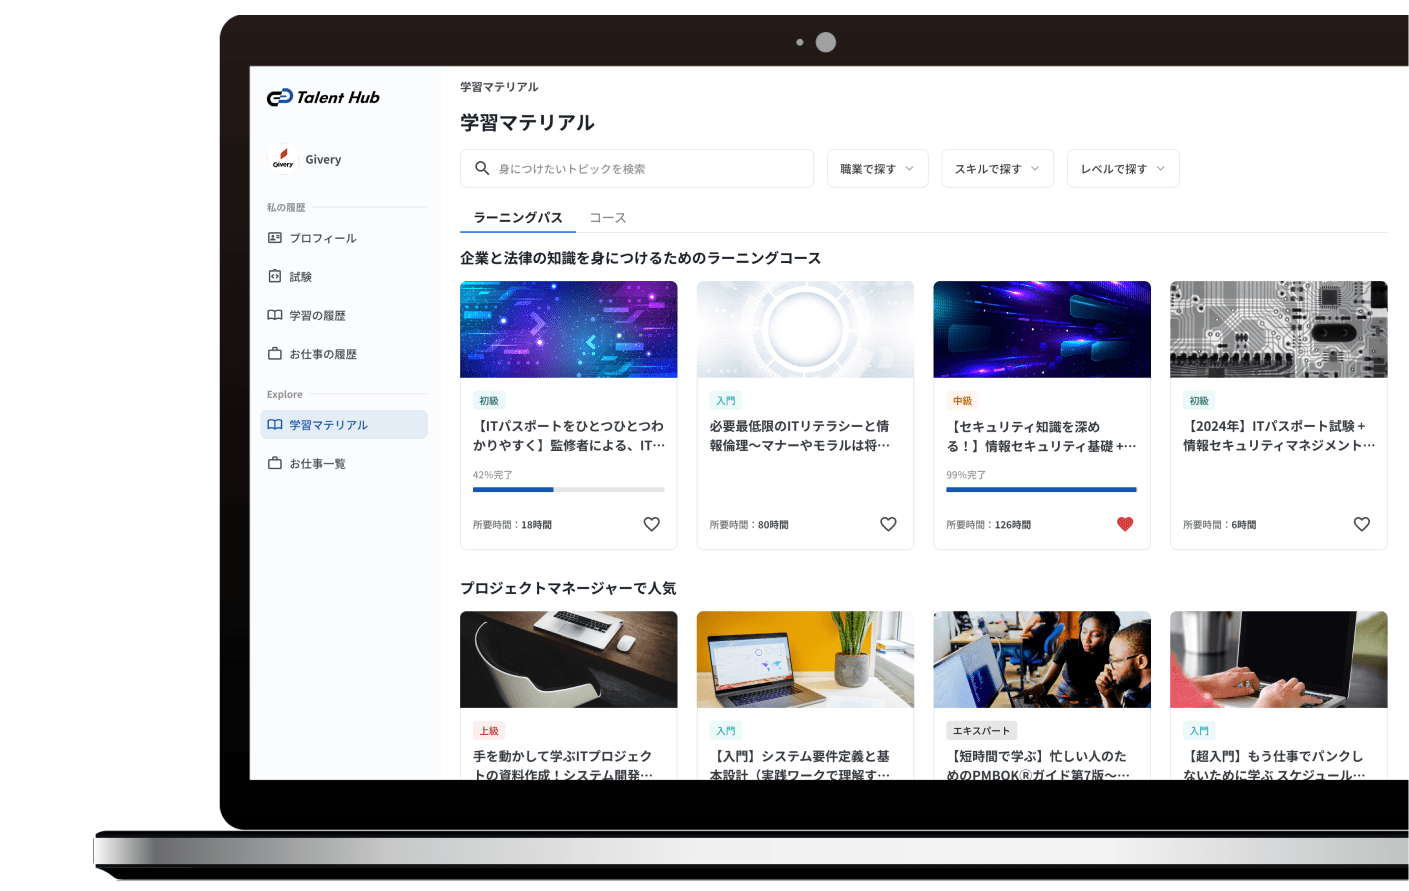Toggle heart on the 80時間 course
This screenshot has width=1409, height=891.
888,524
